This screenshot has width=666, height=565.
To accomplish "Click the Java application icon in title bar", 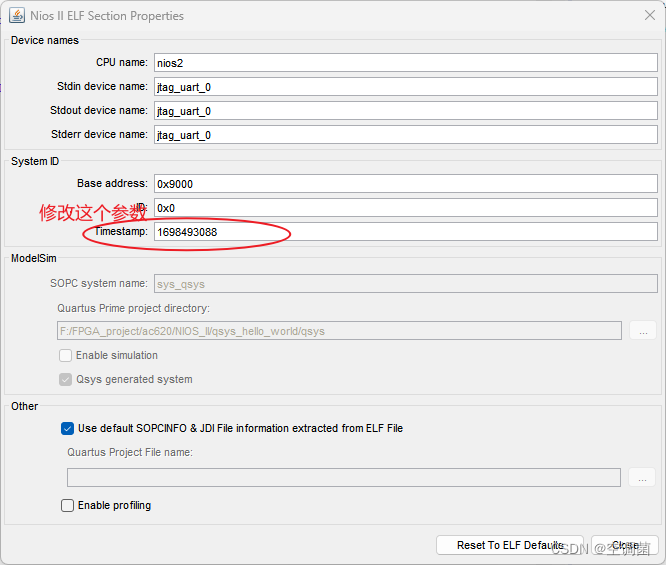I will click(17, 16).
